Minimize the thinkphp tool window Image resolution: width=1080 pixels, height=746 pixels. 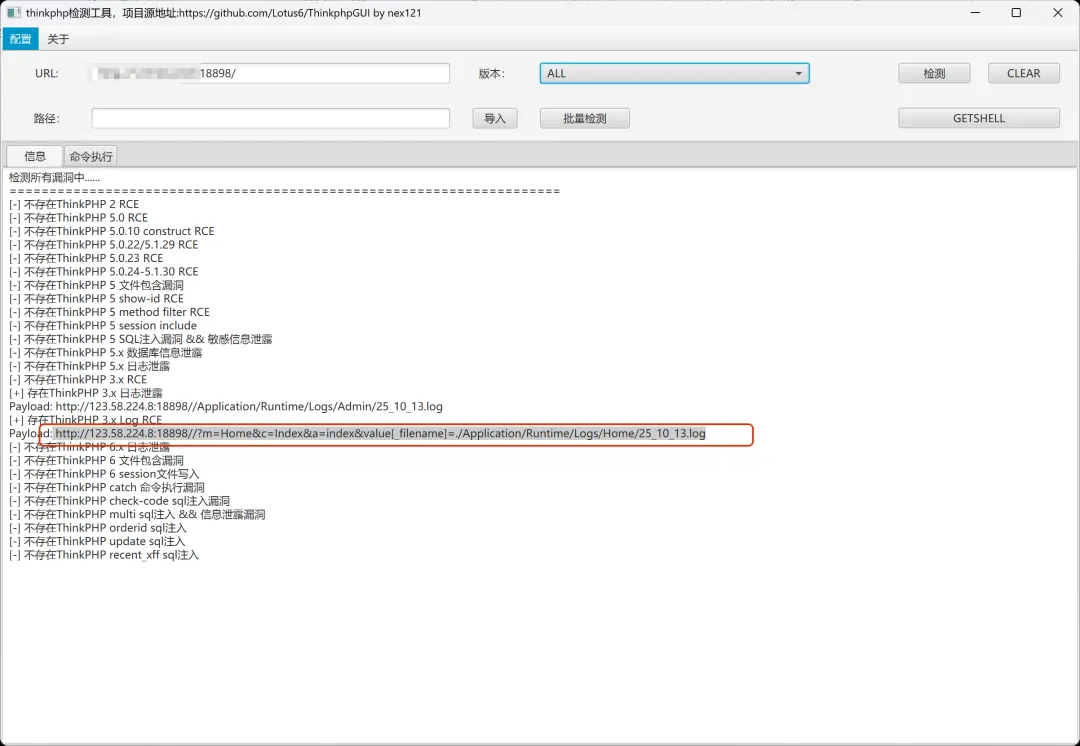click(975, 12)
